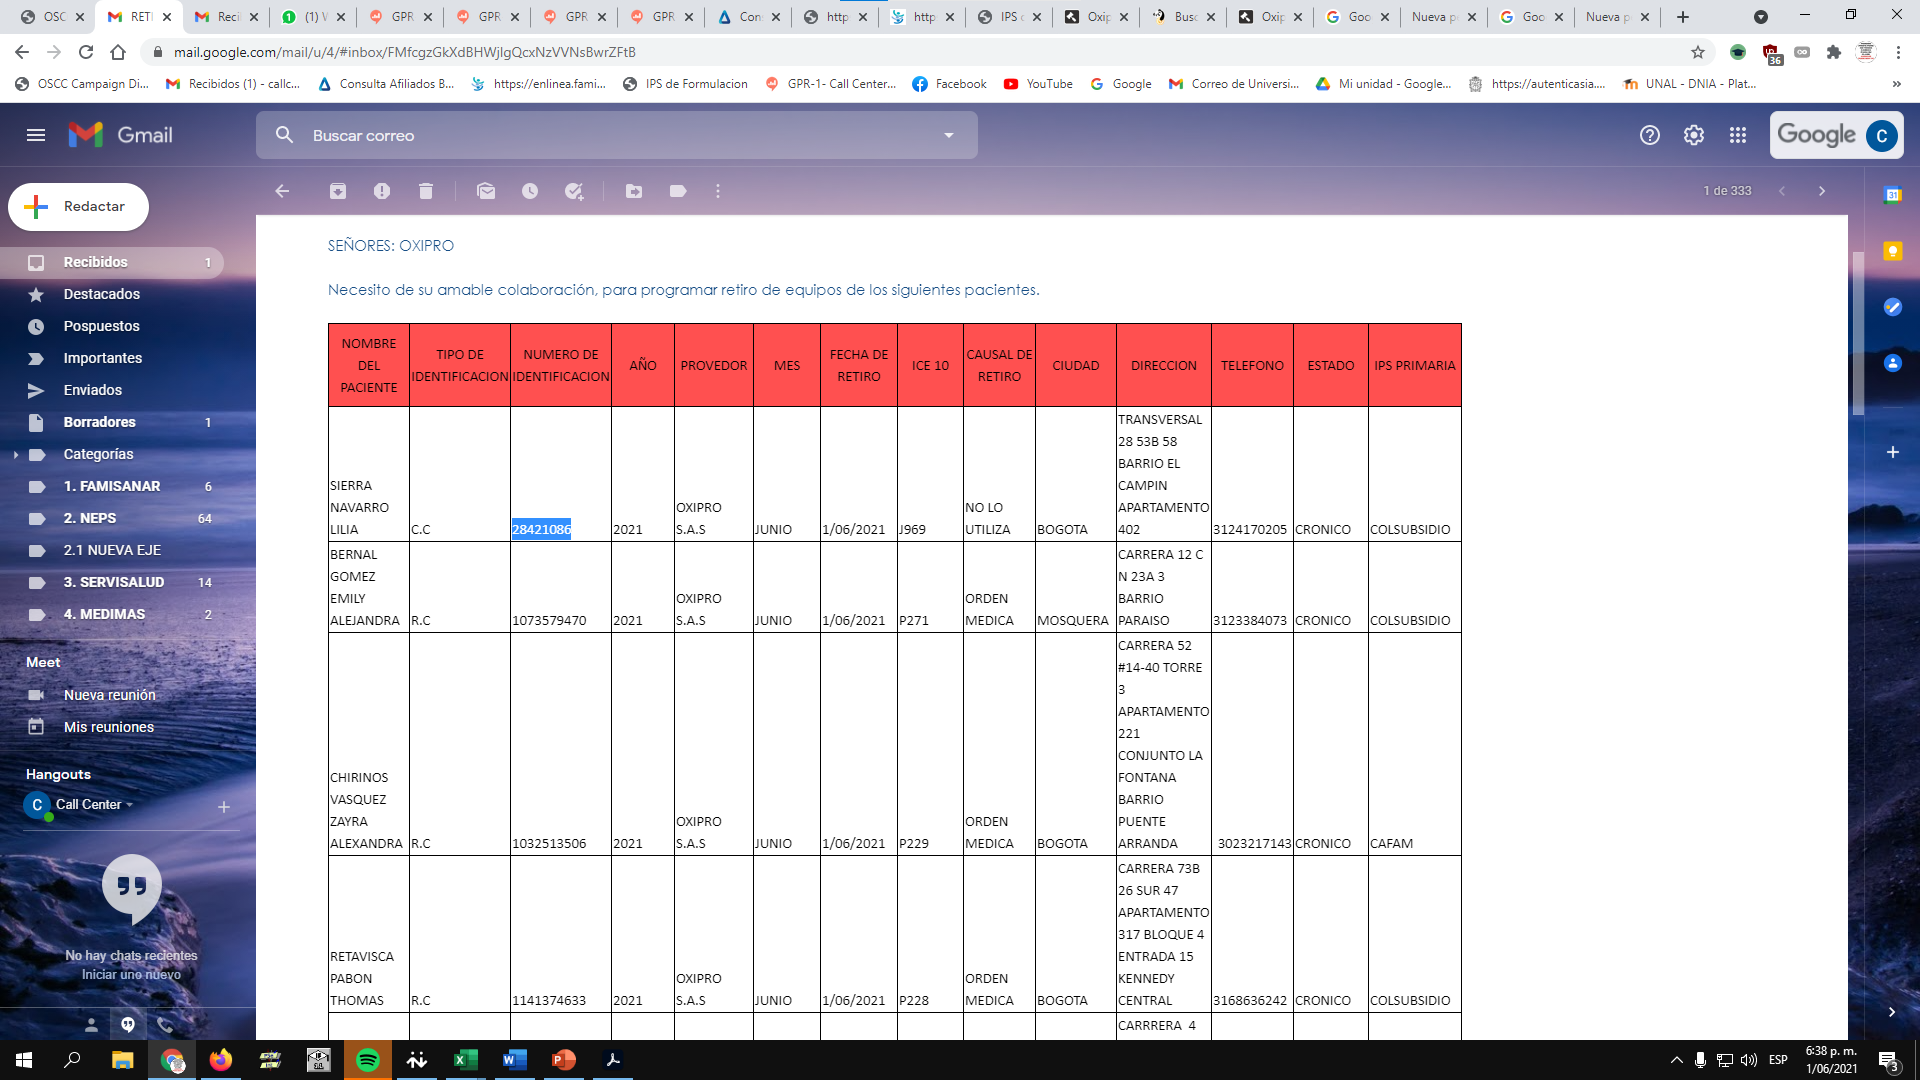The image size is (1920, 1080).
Task: Go back to inbox arrow
Action: coord(282,191)
